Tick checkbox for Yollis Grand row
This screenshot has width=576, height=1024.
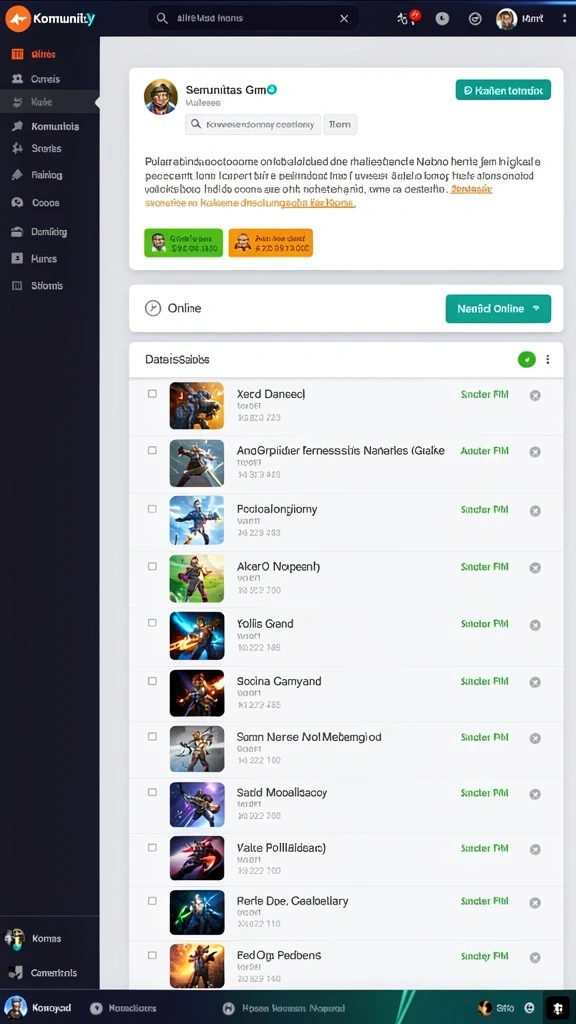pos(152,623)
